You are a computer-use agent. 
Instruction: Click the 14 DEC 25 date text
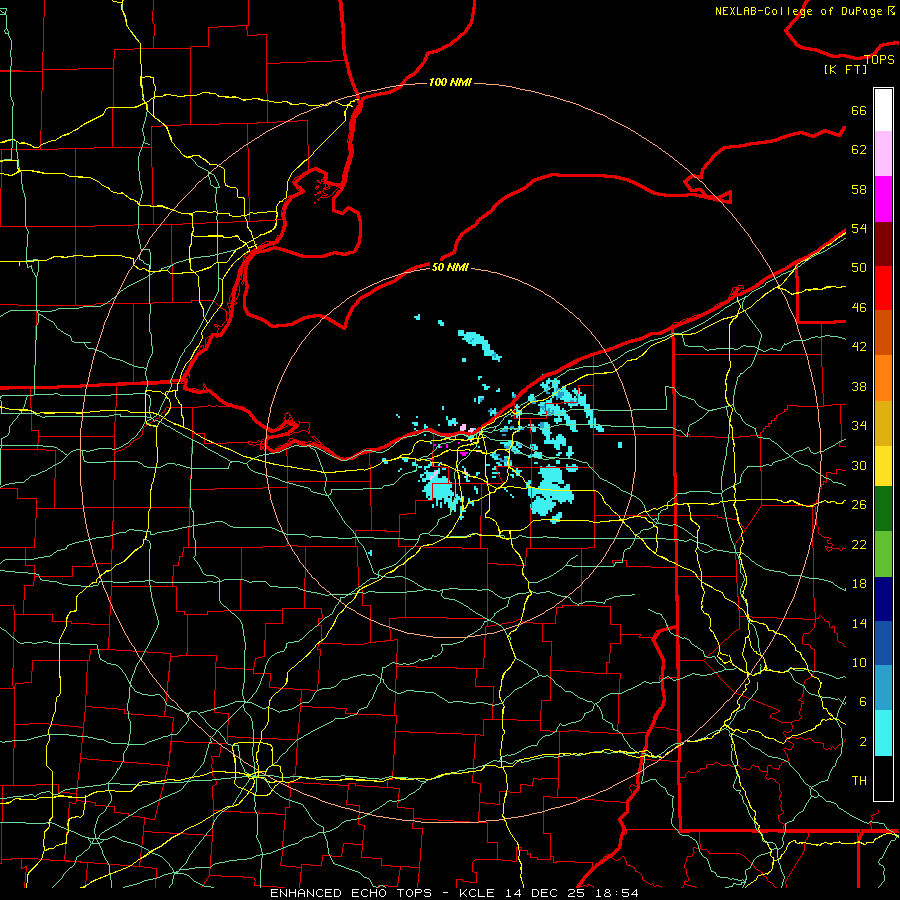click(544, 893)
